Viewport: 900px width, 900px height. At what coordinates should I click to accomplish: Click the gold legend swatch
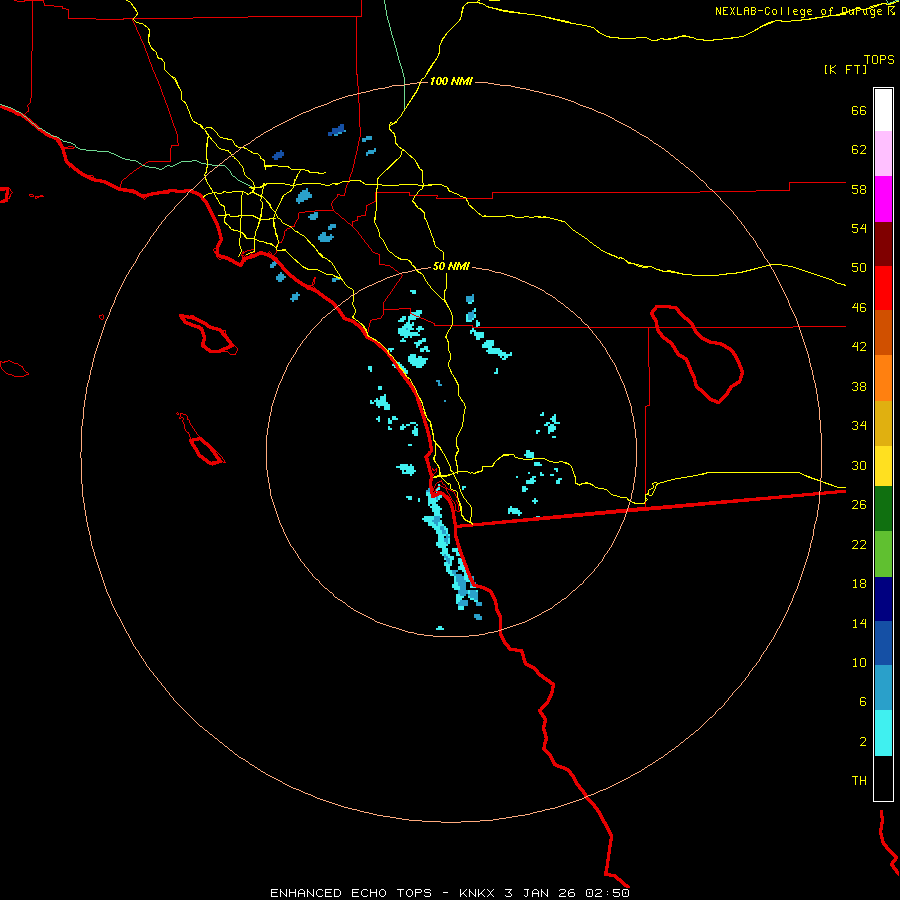tap(883, 423)
